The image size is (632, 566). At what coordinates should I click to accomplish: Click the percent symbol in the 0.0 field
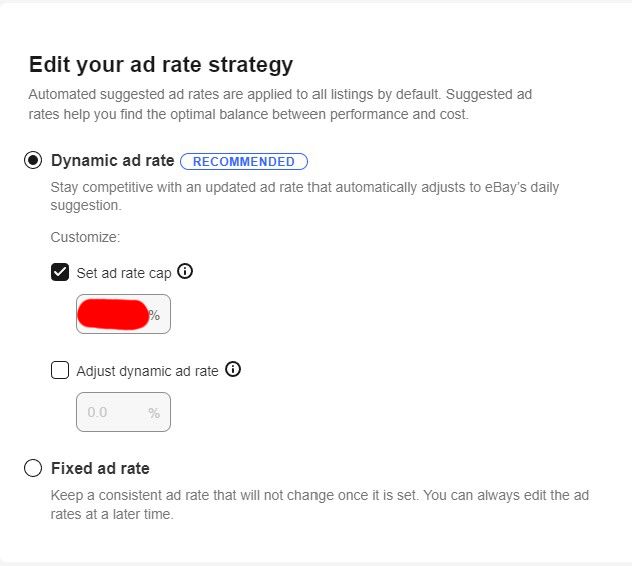(154, 413)
